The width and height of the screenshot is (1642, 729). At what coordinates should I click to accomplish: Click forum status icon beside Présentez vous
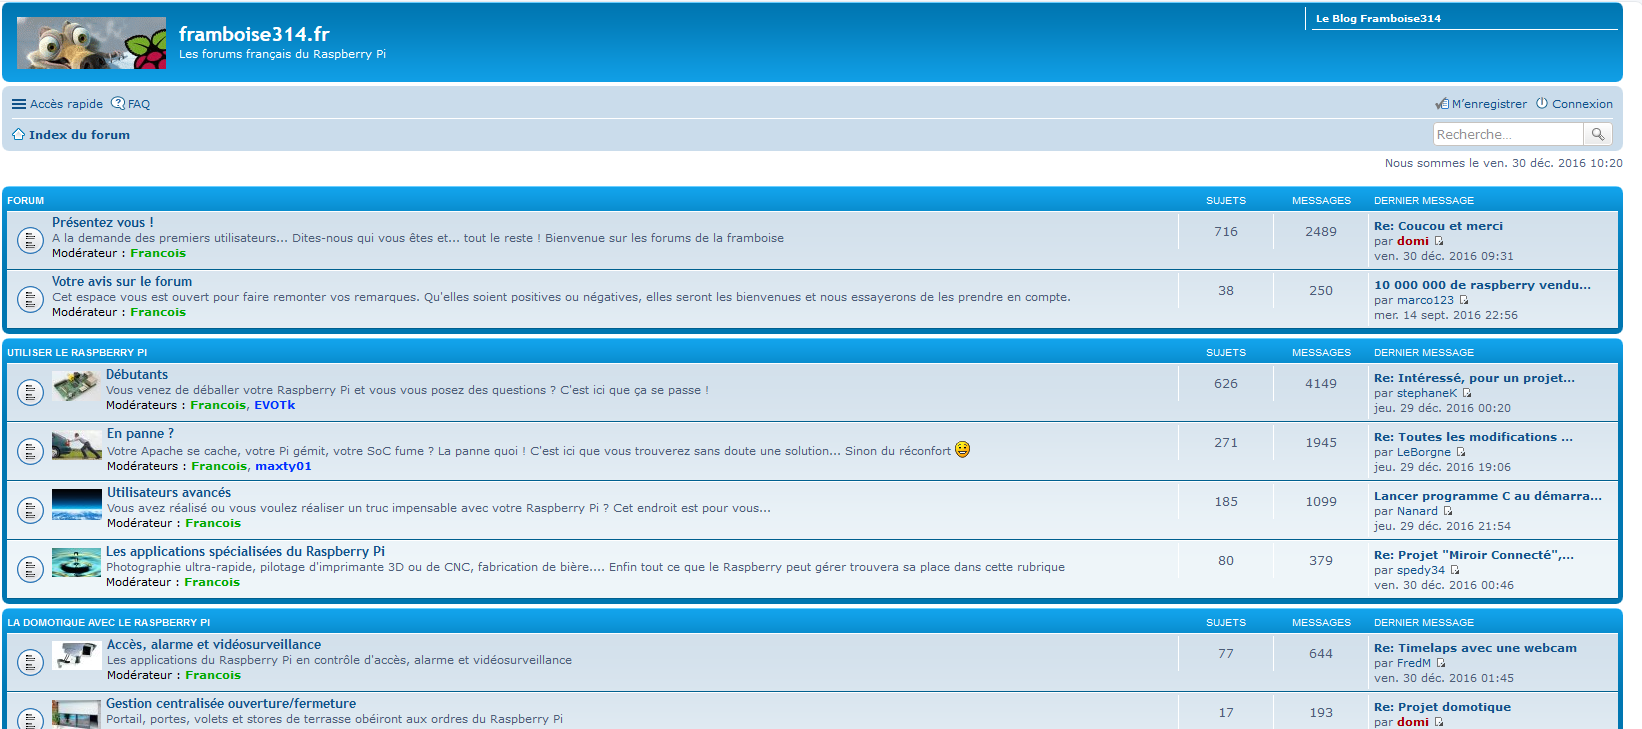(x=30, y=240)
